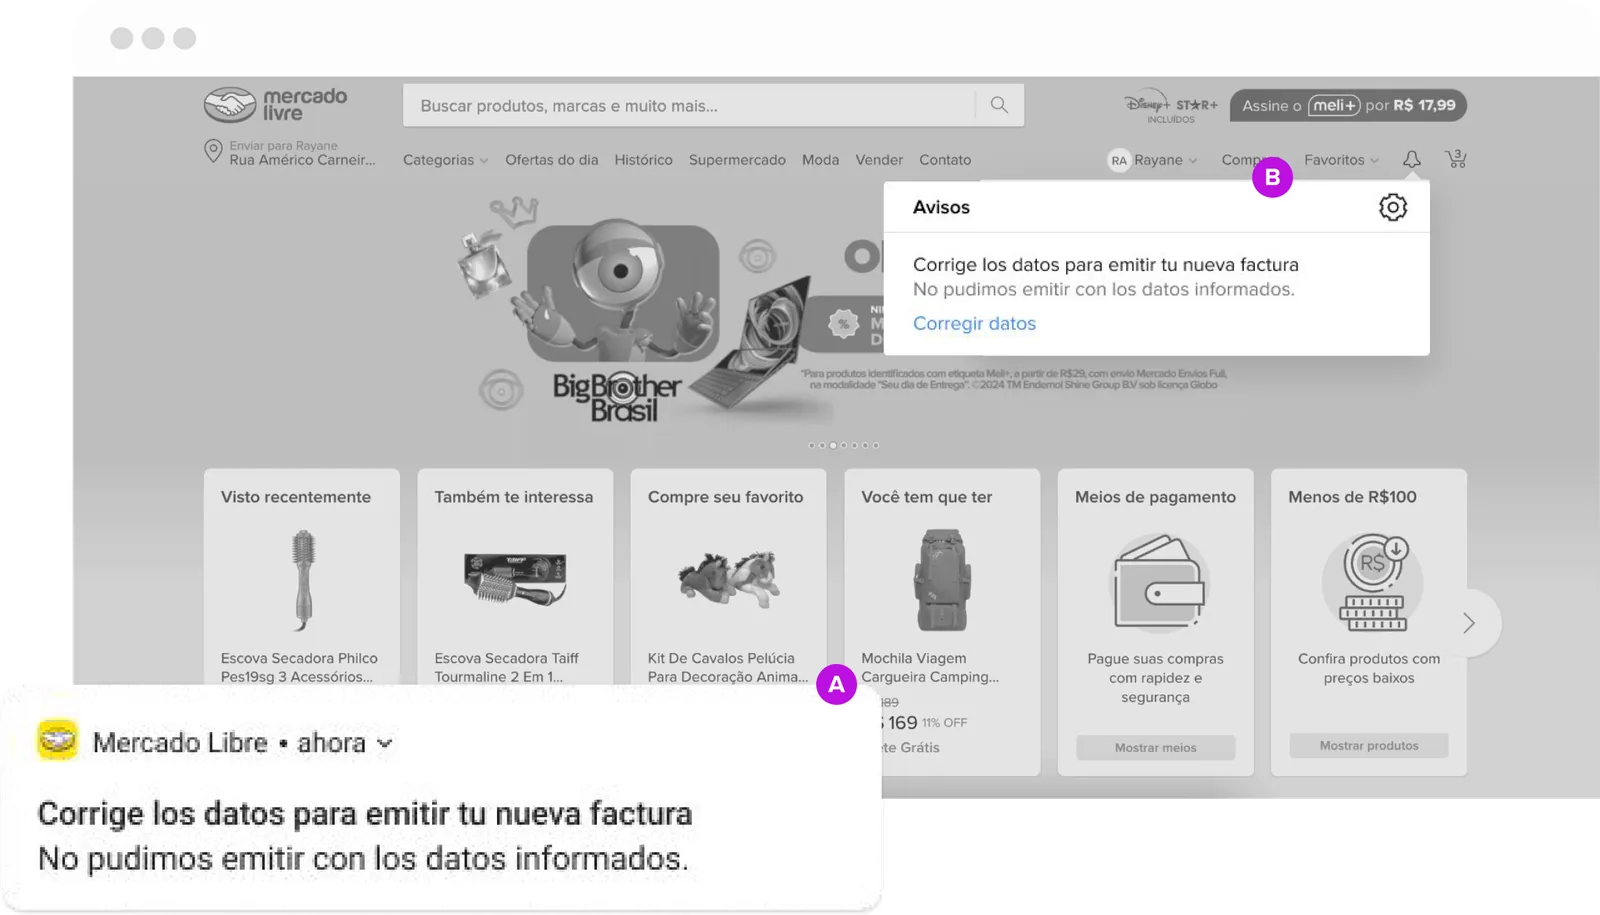Select the third banner carousel dot
Viewport: 1600px width, 915px height.
click(833, 445)
